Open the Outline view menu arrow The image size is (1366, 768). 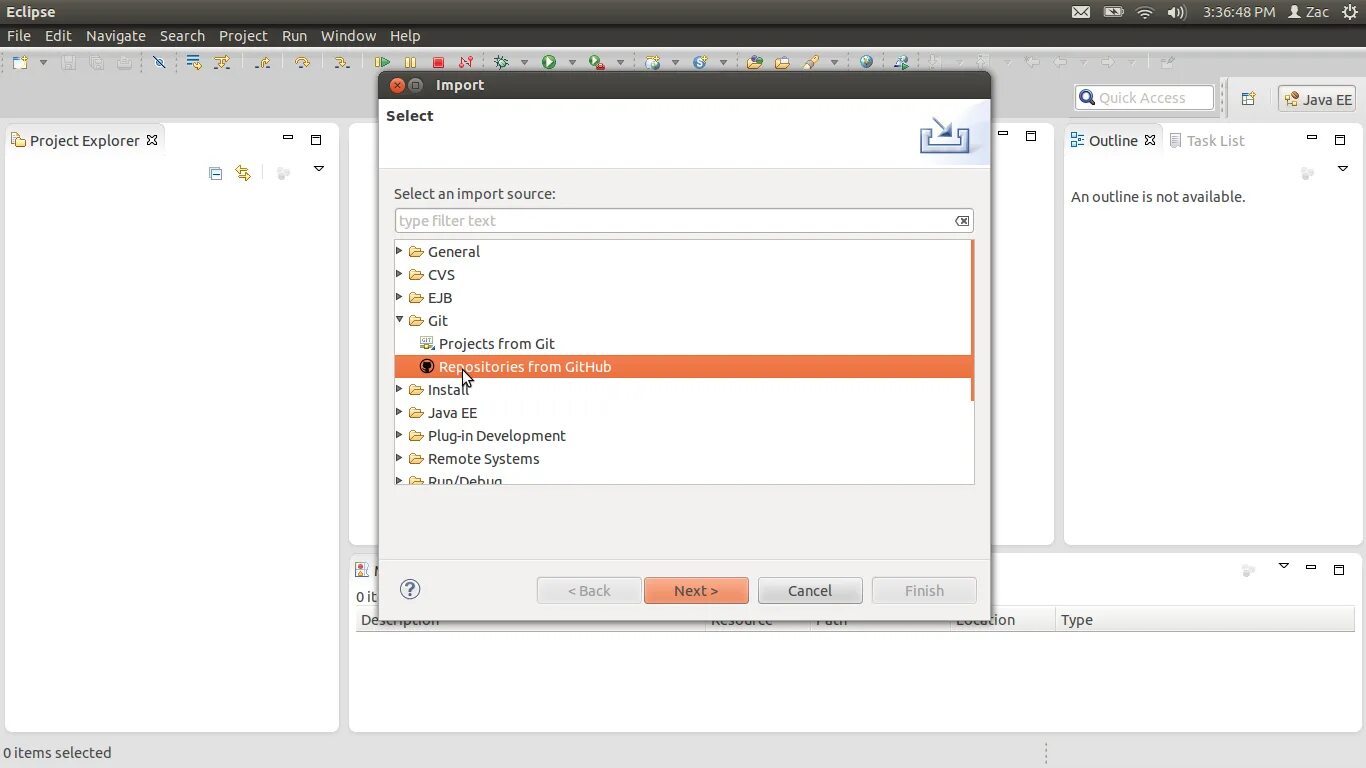point(1343,169)
